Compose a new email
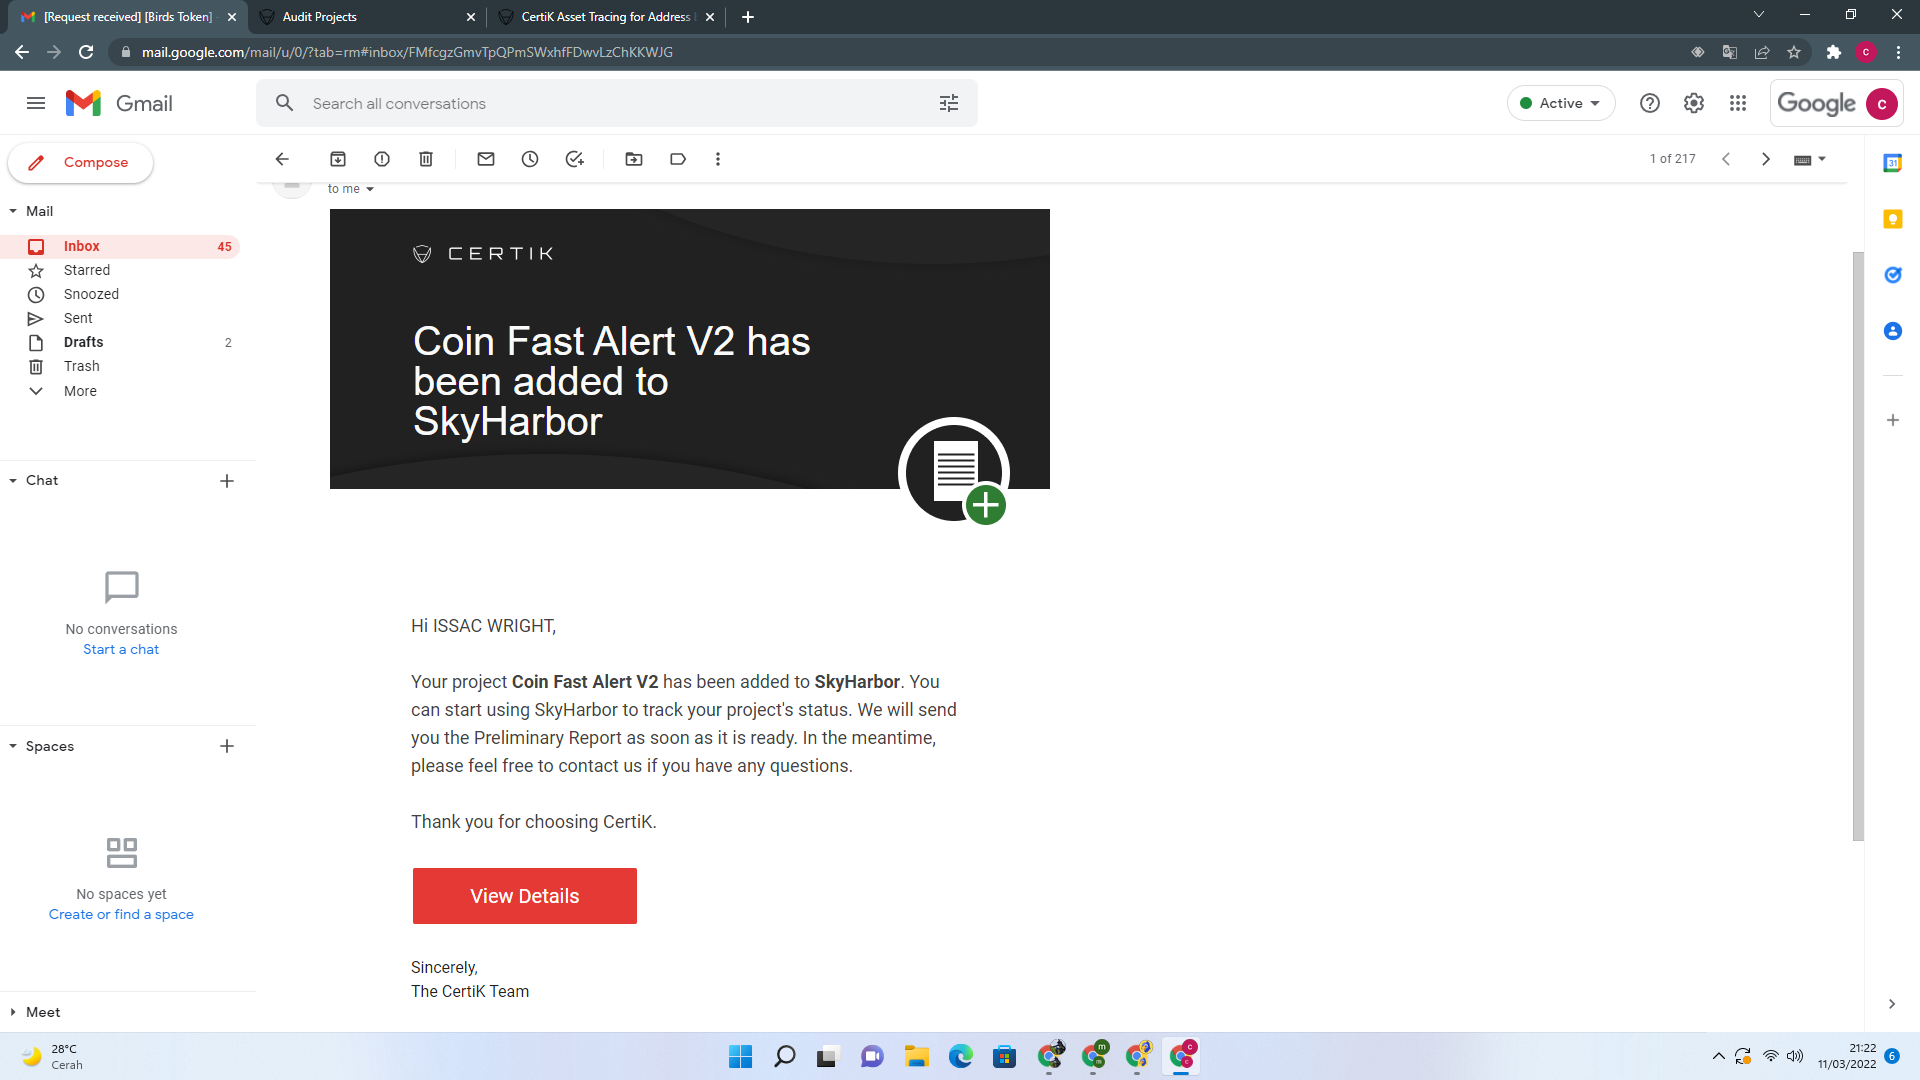 click(x=81, y=163)
